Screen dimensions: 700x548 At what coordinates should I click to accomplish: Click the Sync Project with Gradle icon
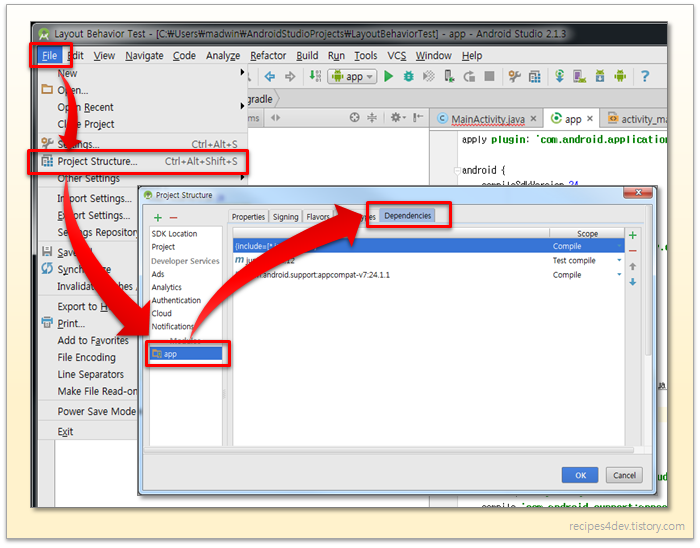pos(559,76)
